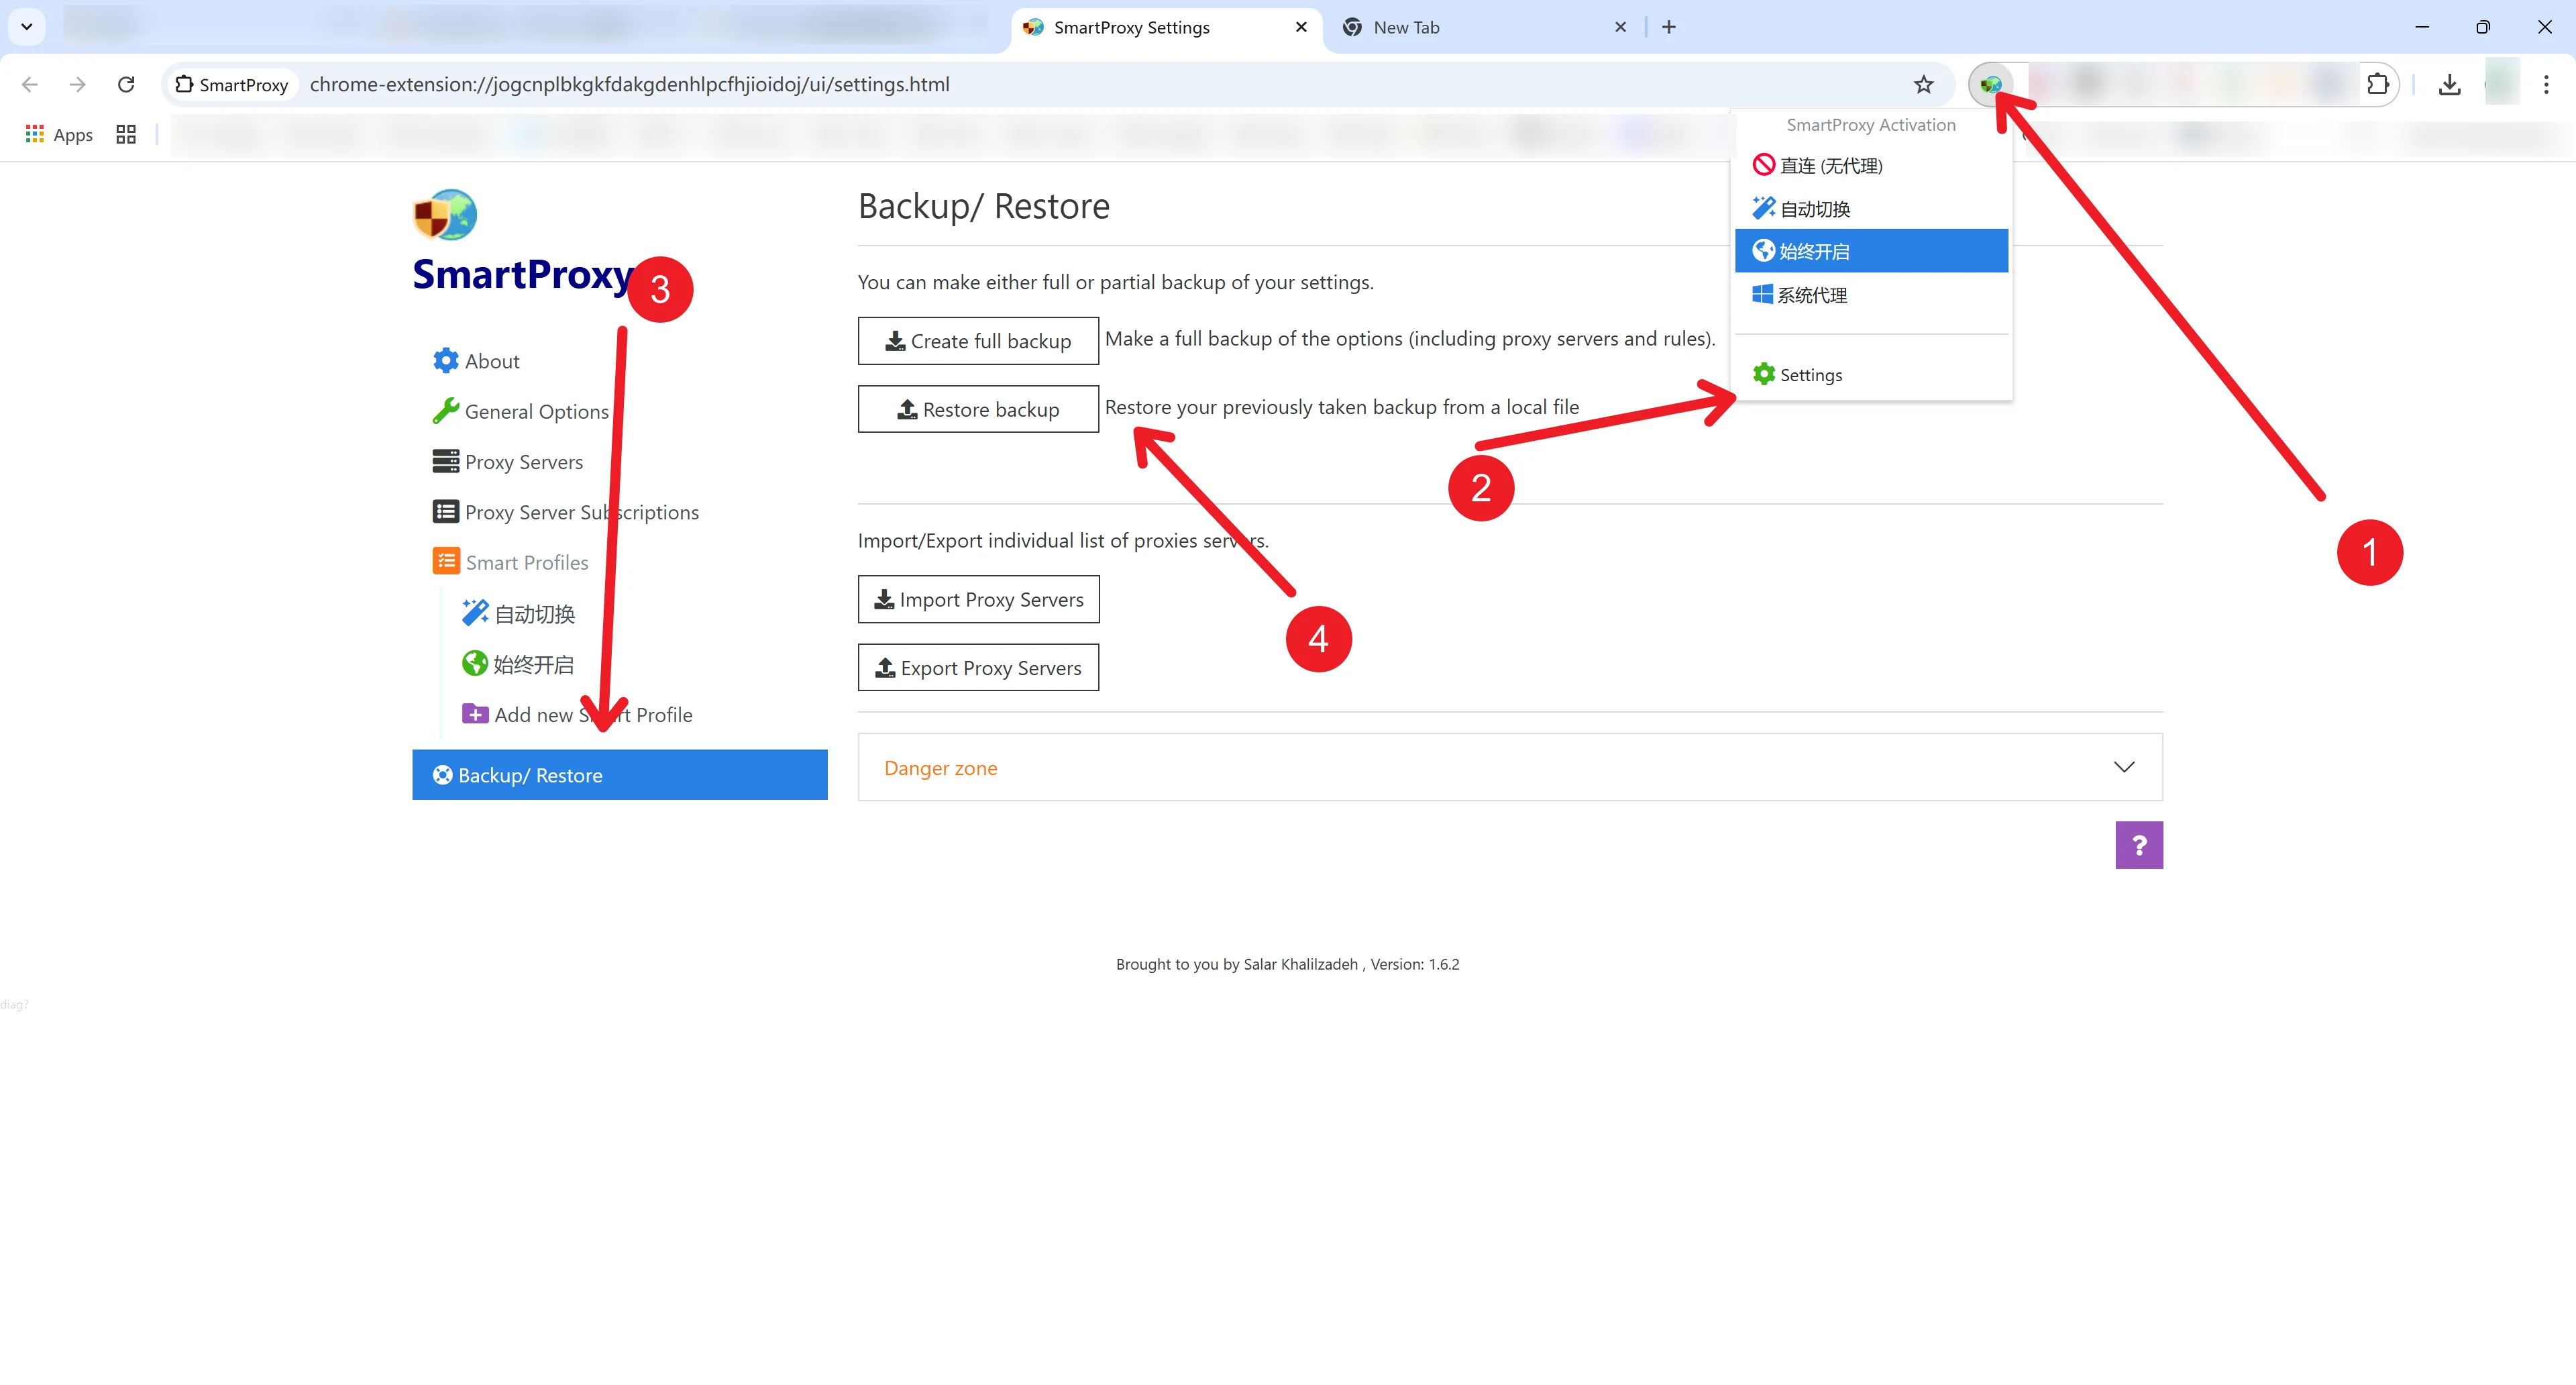Click the SmartProxy logo image

coord(445,214)
